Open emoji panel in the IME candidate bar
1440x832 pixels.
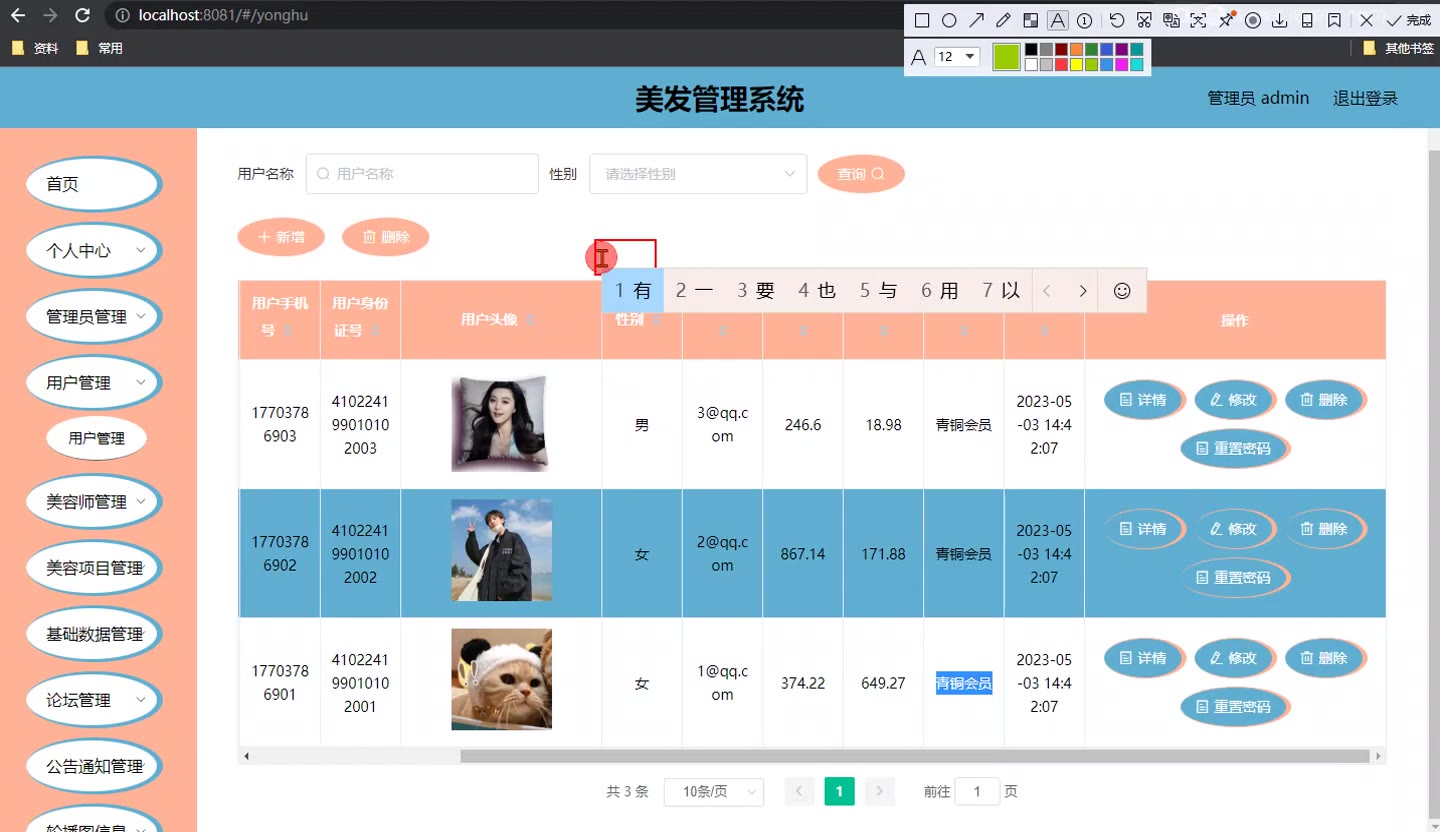1122,291
